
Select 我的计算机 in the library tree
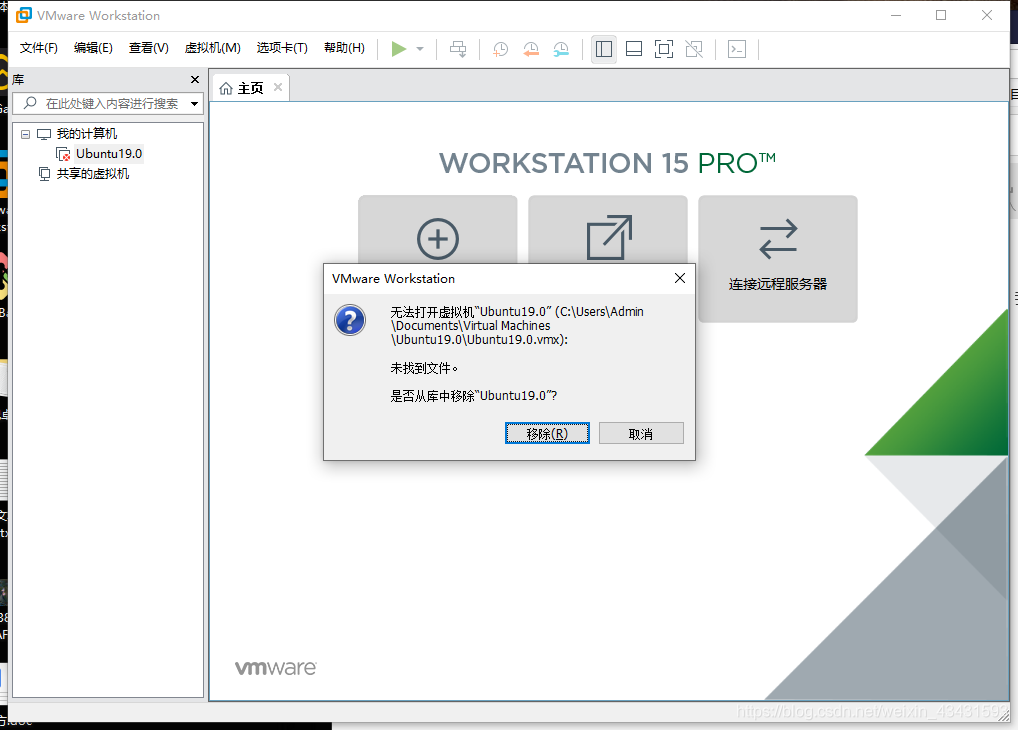pyautogui.click(x=86, y=134)
